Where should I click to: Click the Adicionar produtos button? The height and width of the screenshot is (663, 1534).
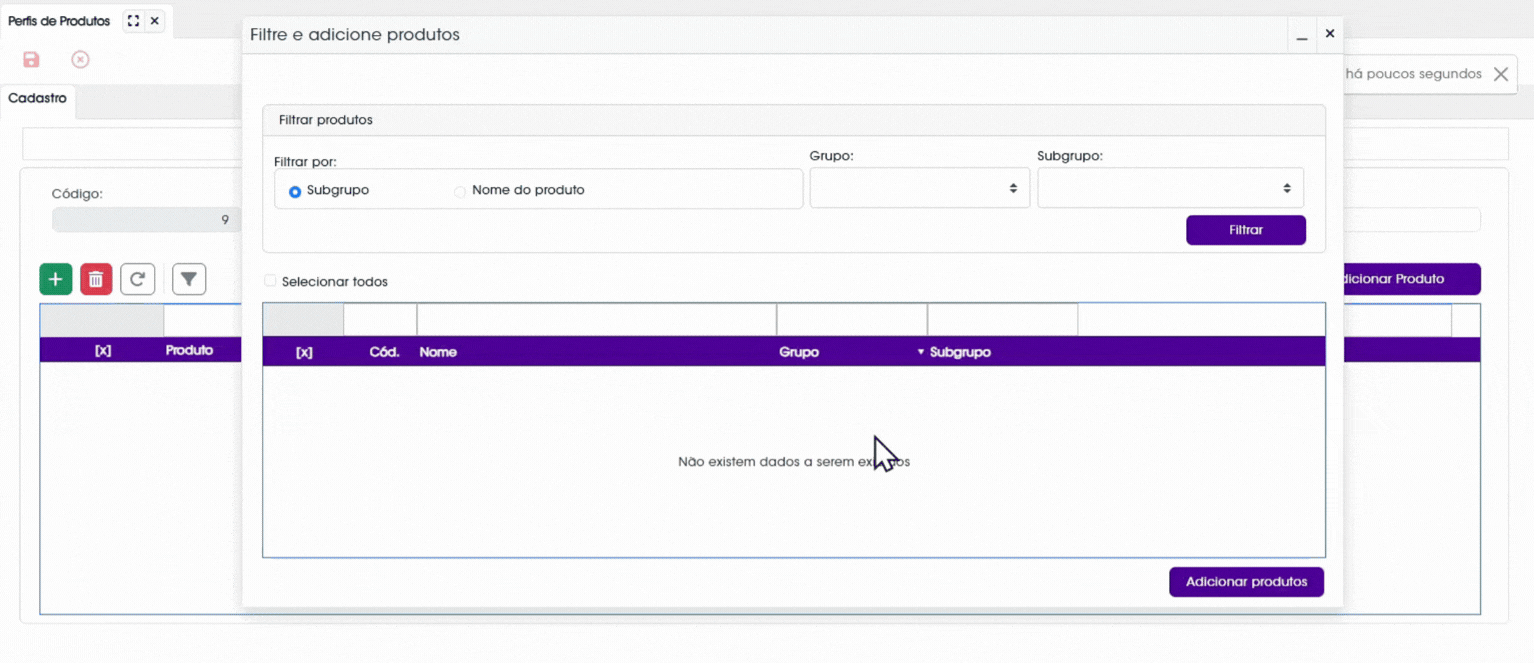pyautogui.click(x=1246, y=582)
